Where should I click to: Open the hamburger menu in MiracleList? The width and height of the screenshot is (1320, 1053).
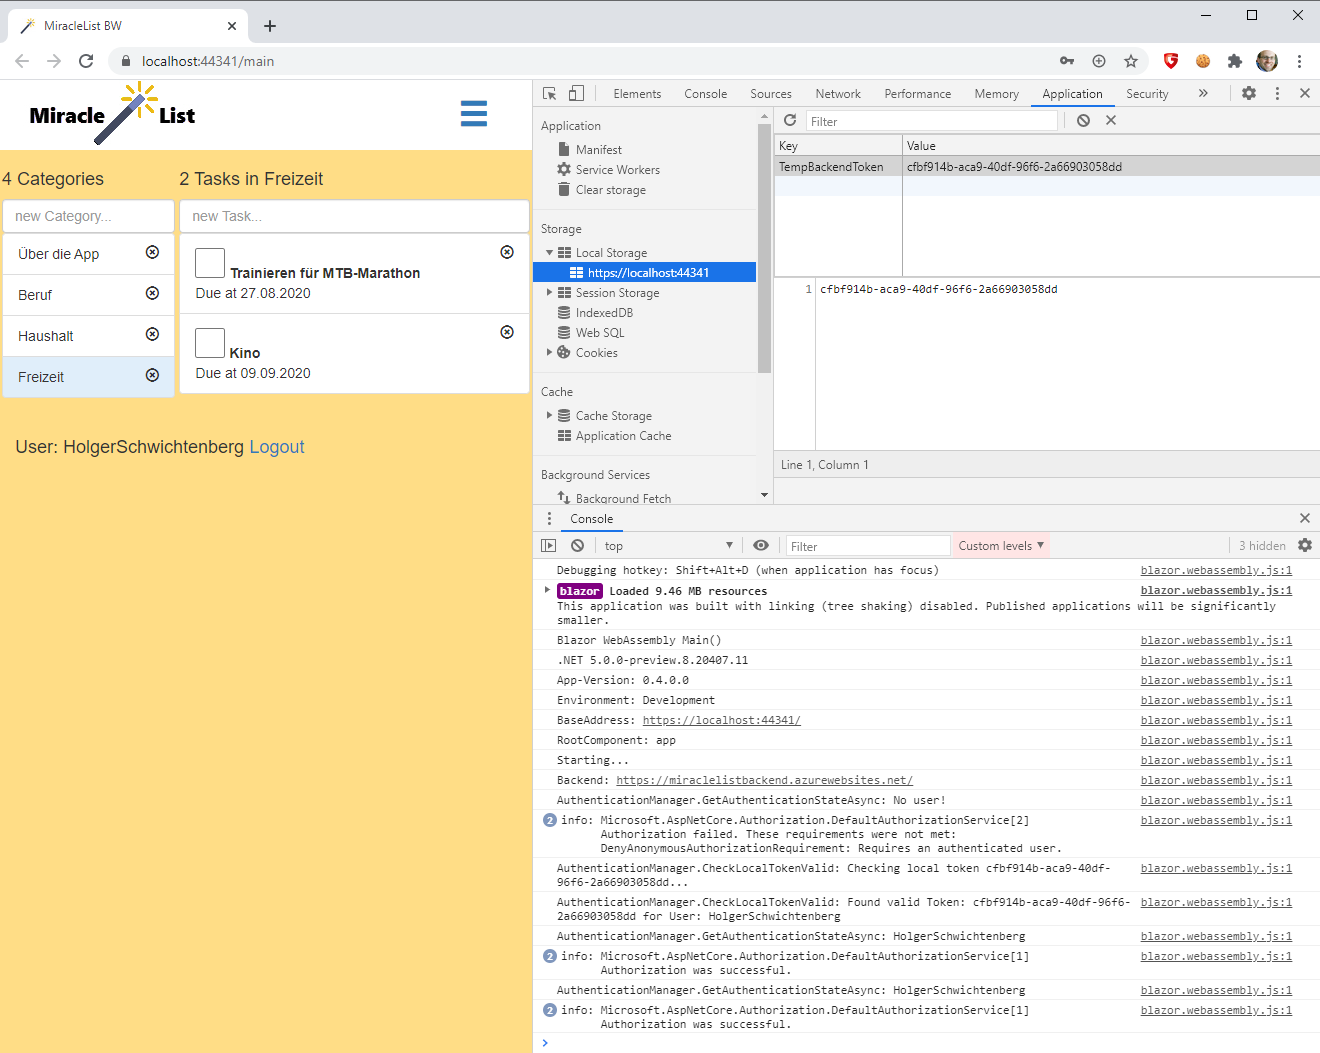pos(474,114)
